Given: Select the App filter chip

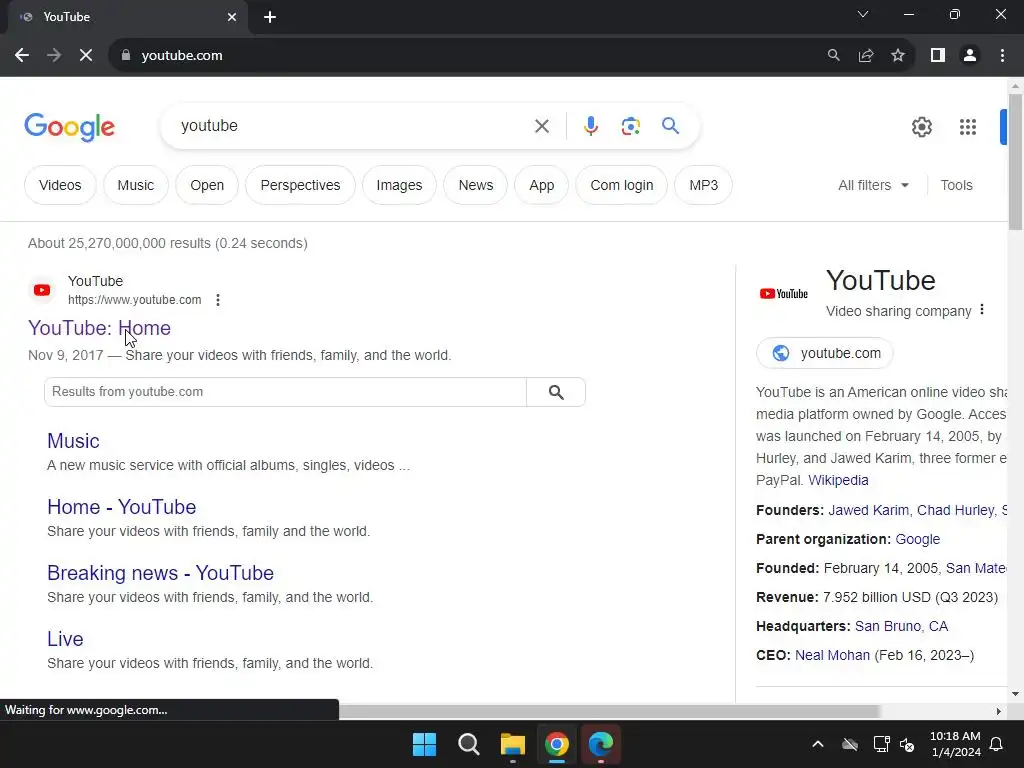Looking at the screenshot, I should pos(541,185).
